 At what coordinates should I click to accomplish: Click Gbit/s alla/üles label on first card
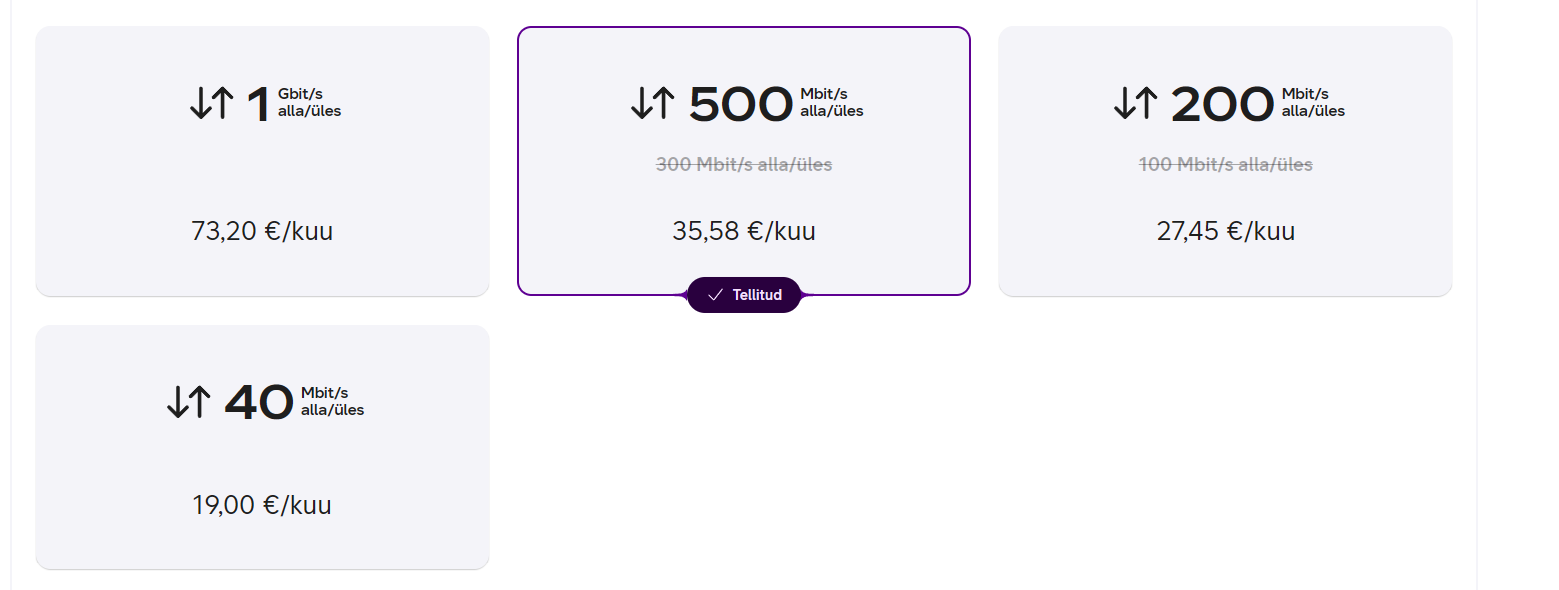pyautogui.click(x=310, y=103)
